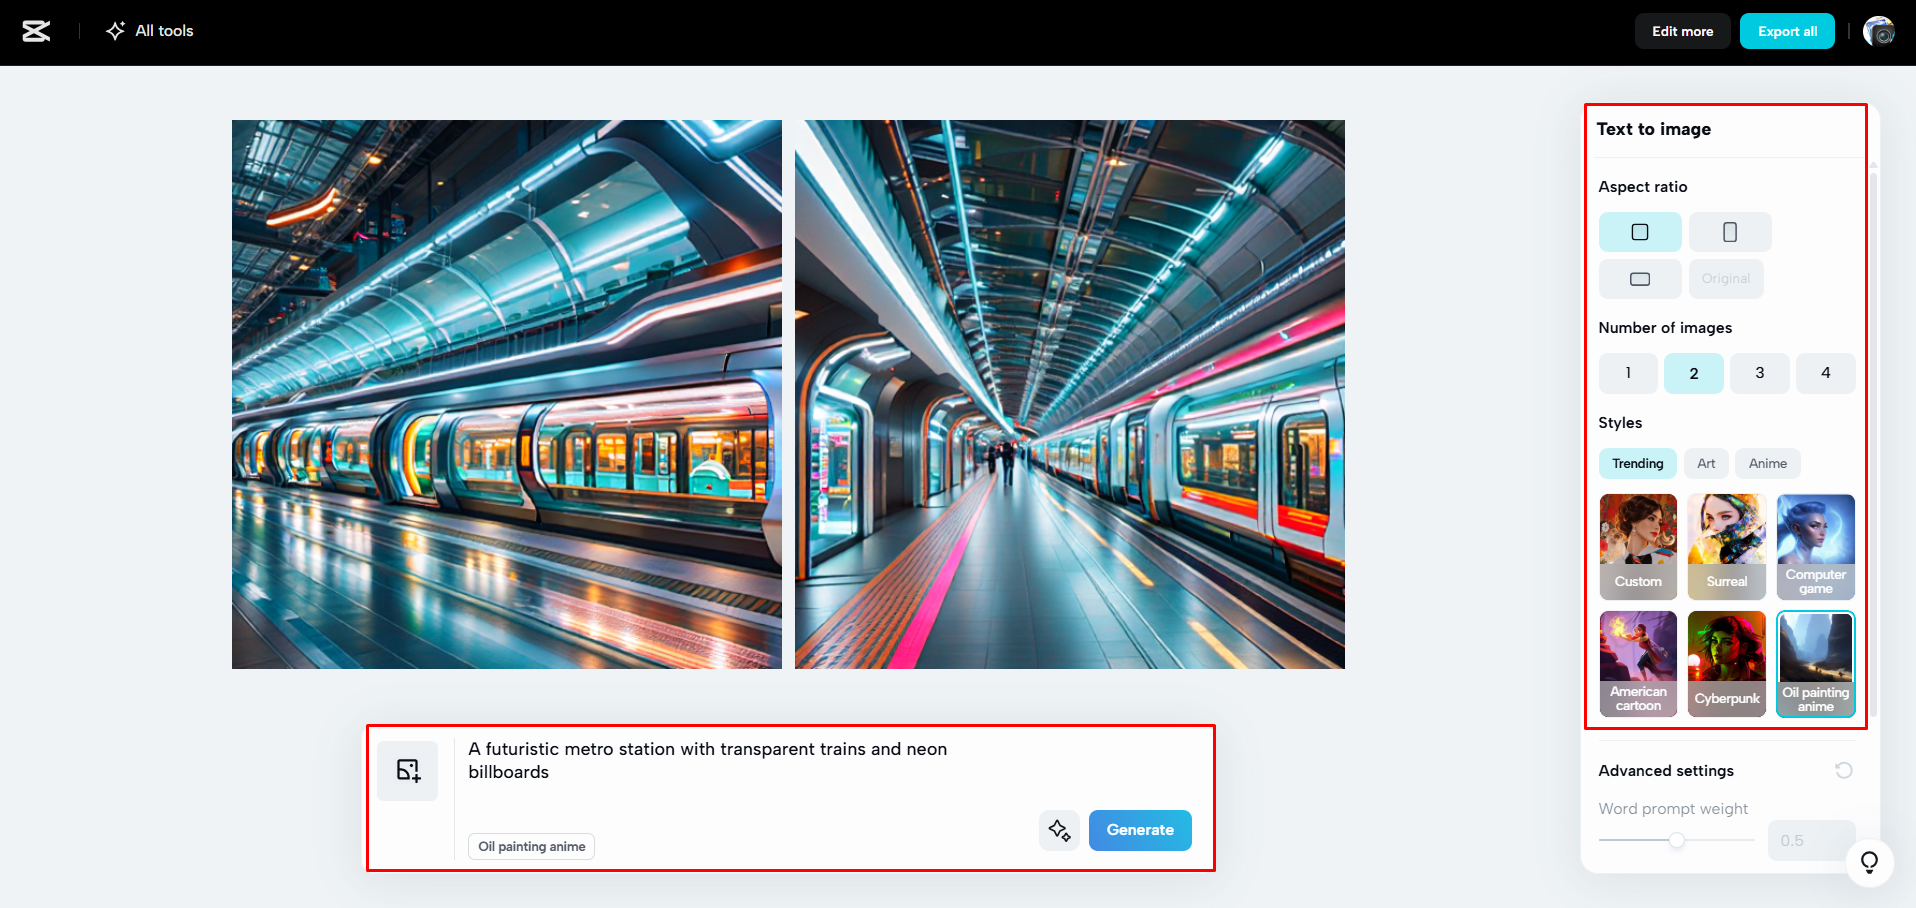Screen dimensions: 1916x908
Task: Reset advanced settings with the refresh icon
Action: pos(1844,770)
